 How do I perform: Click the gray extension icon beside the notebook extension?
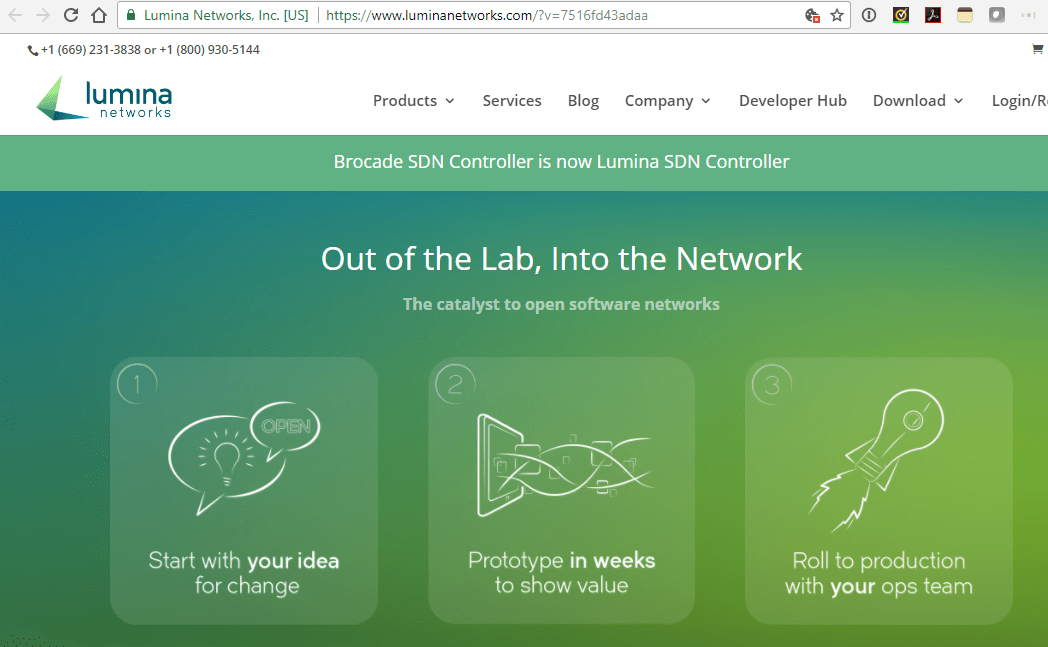(x=996, y=15)
